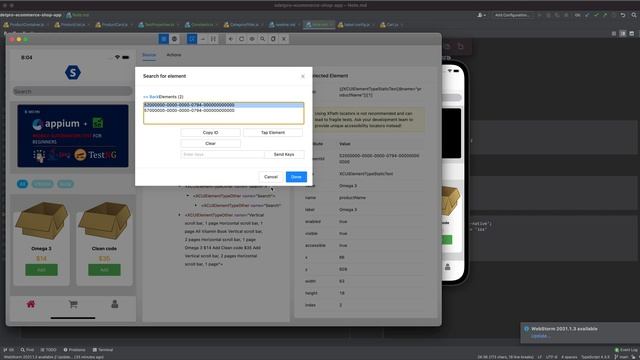Click the Omega 3 product box image

[x=42, y=220]
